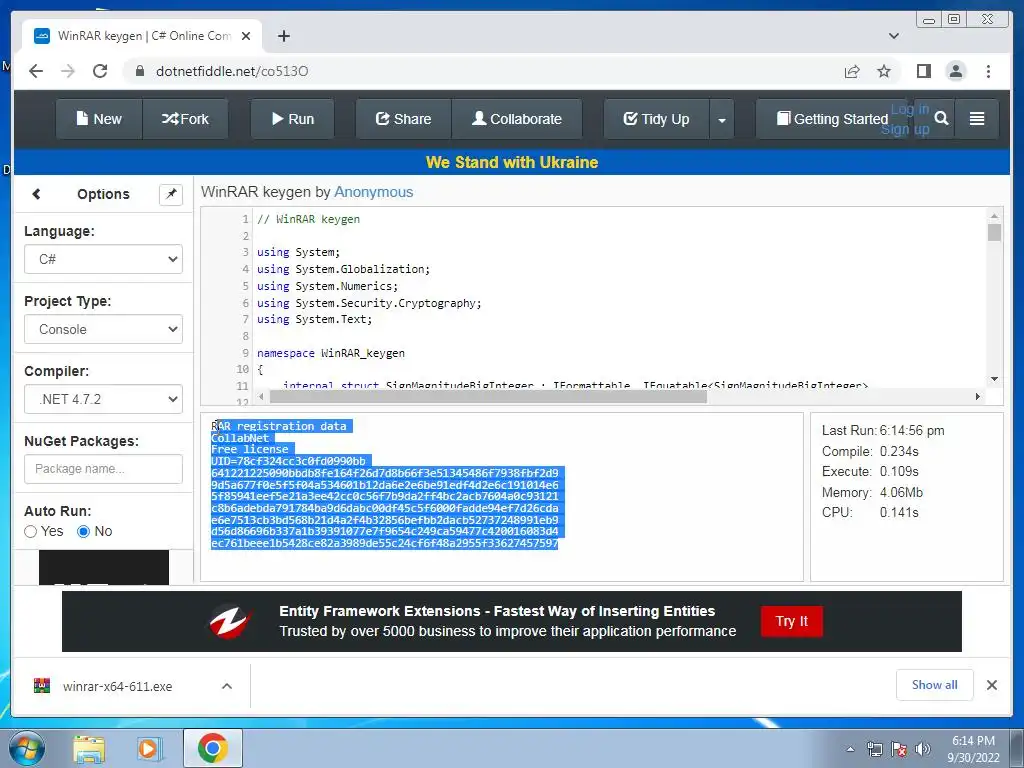1024x768 pixels.
Task: Open the Project Type dropdown
Action: tap(103, 329)
